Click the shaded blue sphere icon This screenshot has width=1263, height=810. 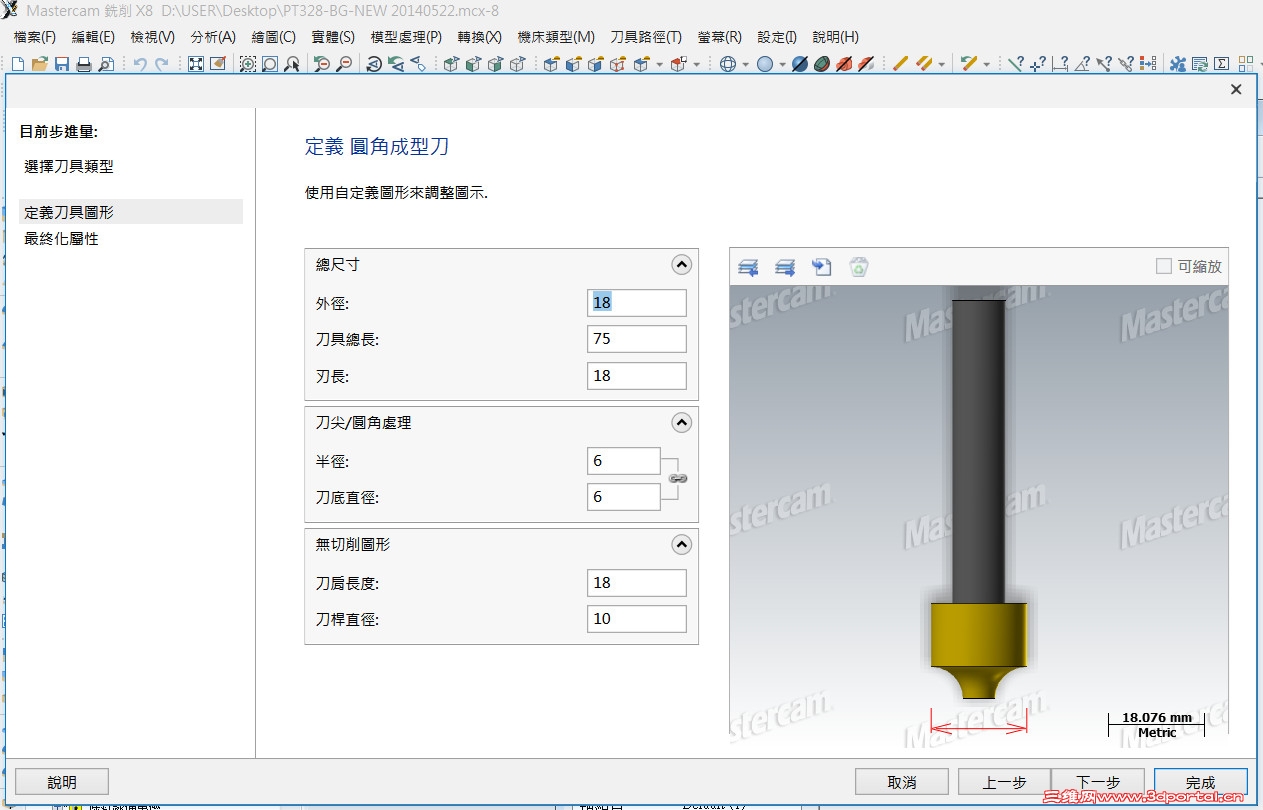point(765,64)
